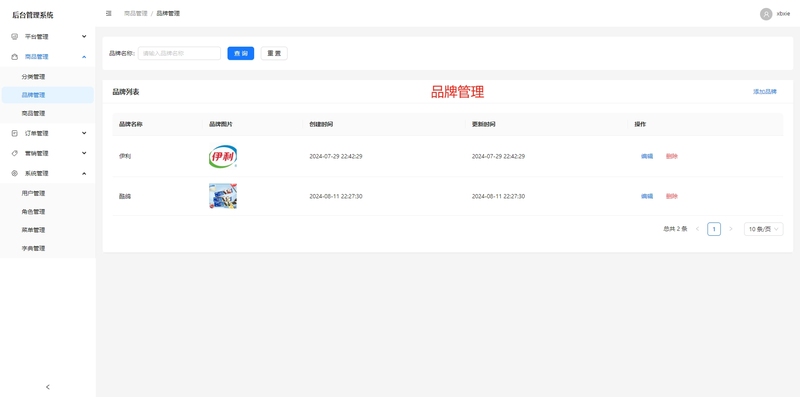Viewport: 800px width, 397px height.
Task: Click the 系统管理 gear icon in sidebar
Action: point(14,173)
